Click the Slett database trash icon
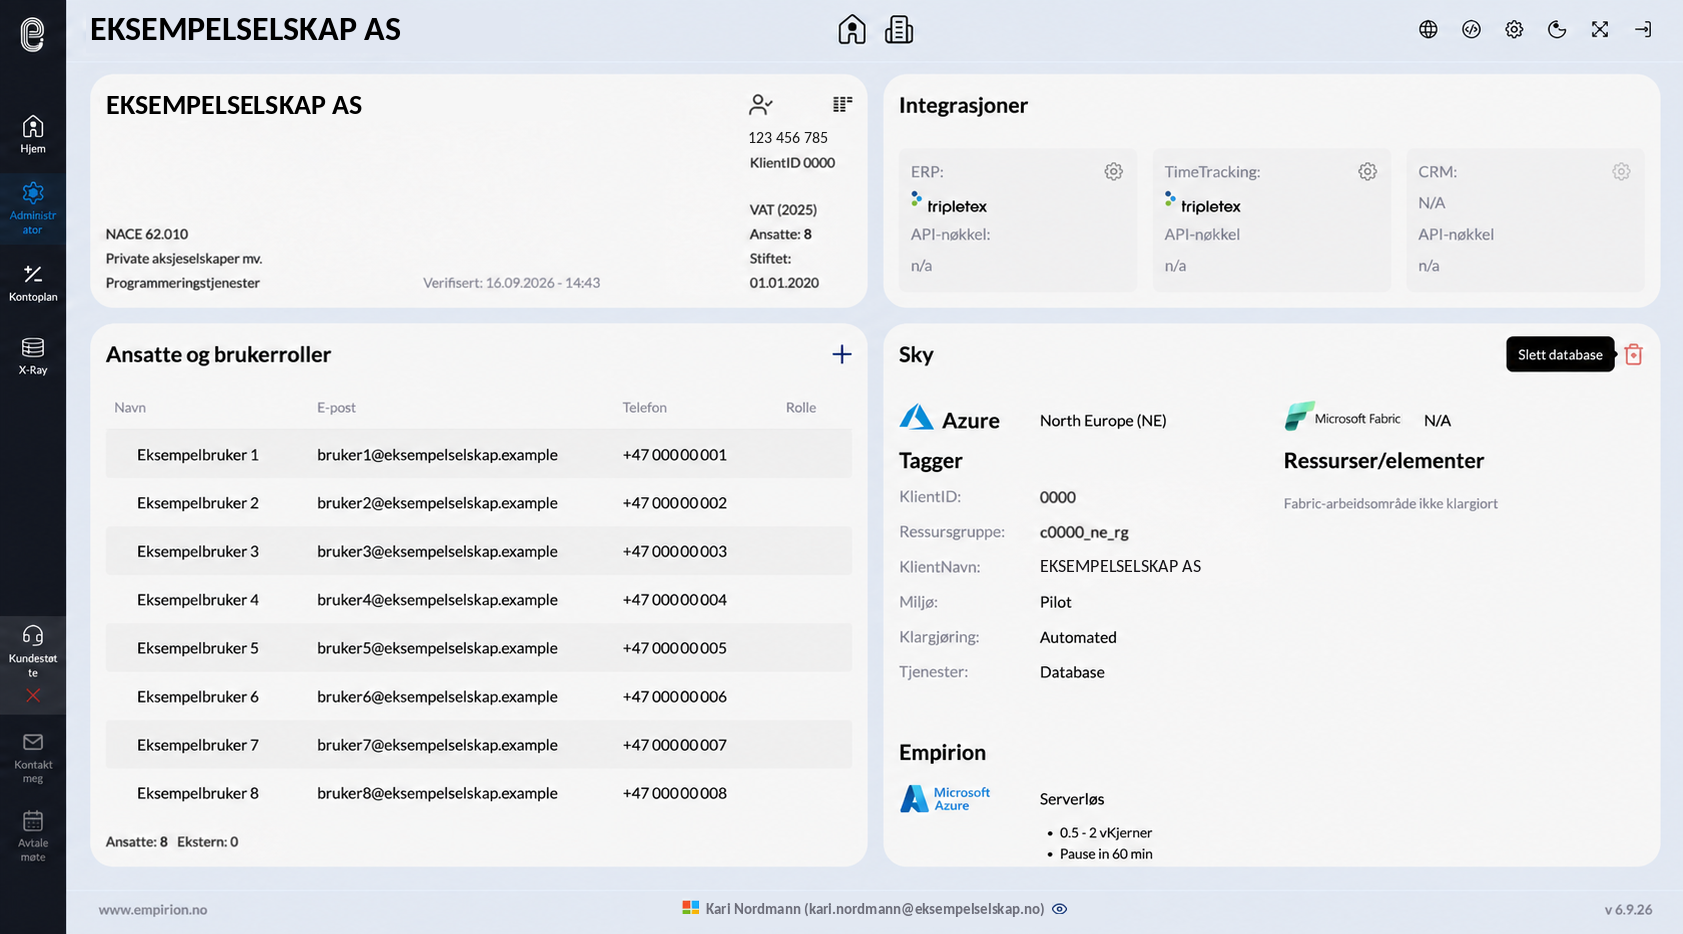 coord(1633,354)
